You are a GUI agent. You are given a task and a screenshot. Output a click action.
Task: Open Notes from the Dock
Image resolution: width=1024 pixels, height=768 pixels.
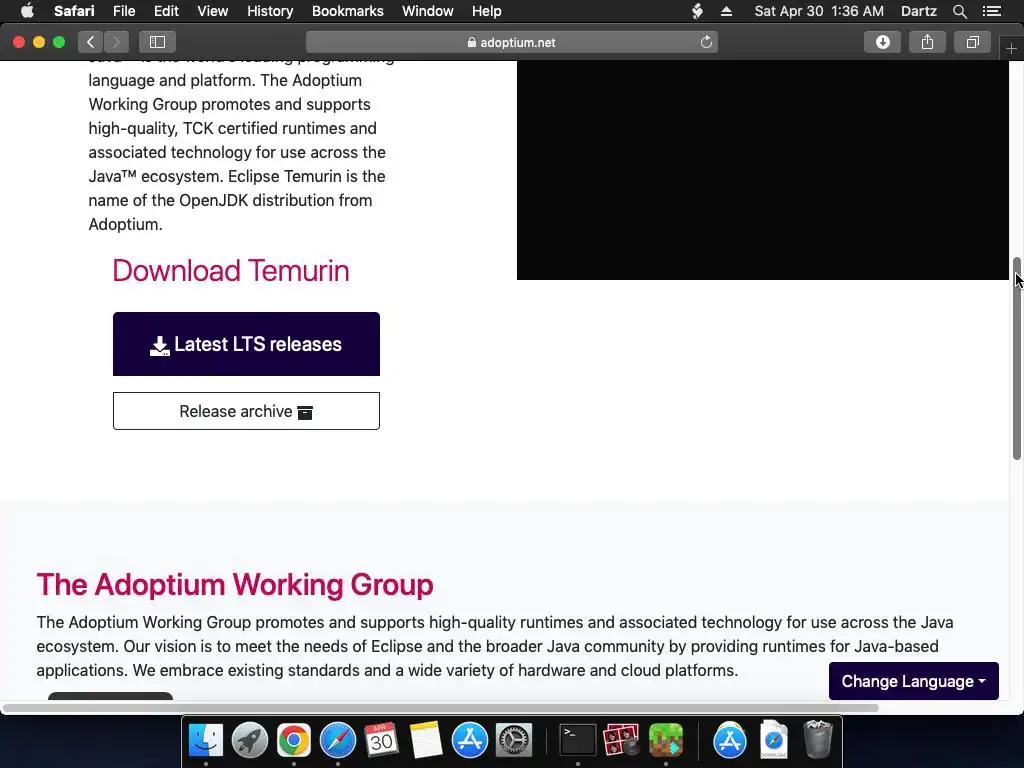click(x=426, y=741)
